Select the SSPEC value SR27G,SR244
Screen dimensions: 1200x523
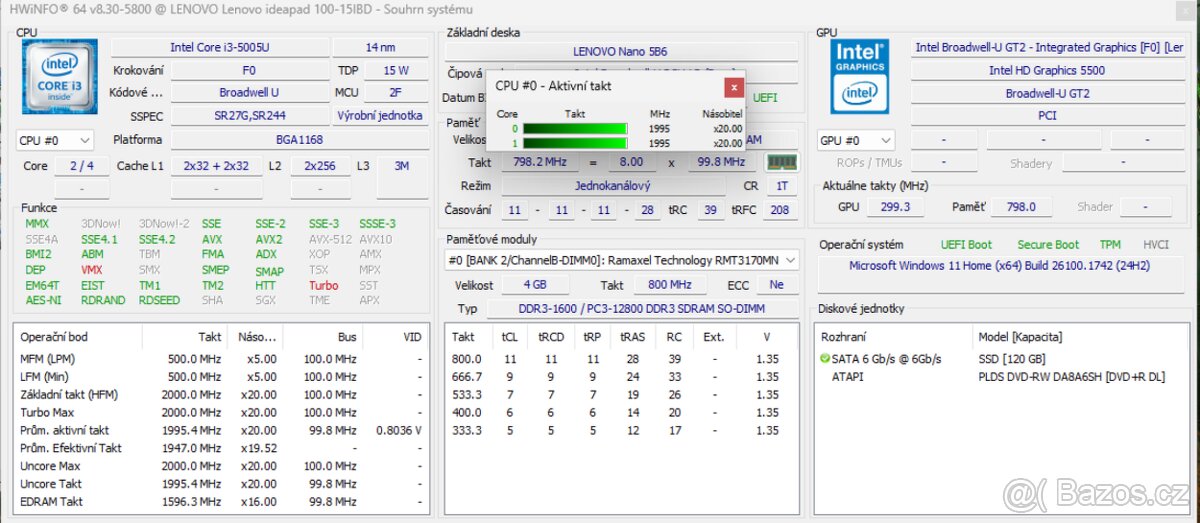tap(249, 116)
